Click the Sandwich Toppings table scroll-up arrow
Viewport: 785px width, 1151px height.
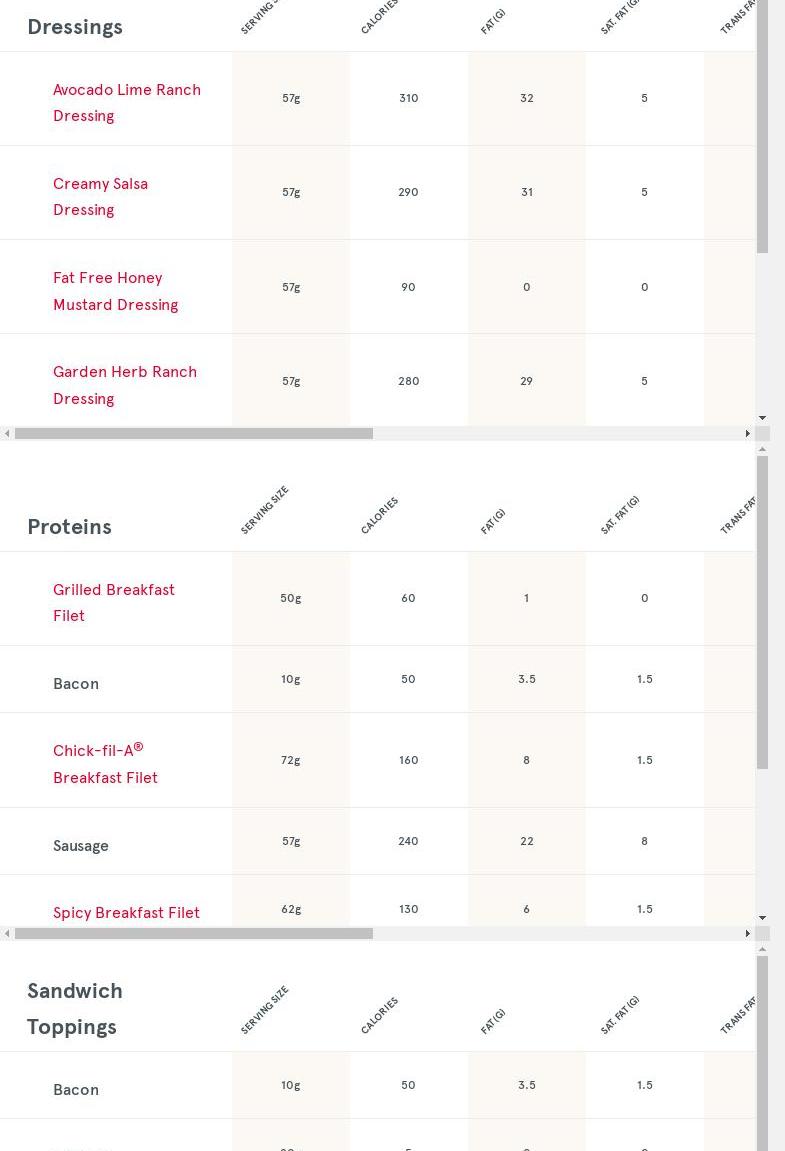point(762,949)
